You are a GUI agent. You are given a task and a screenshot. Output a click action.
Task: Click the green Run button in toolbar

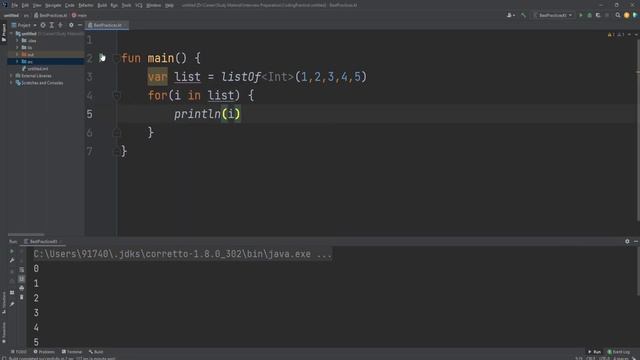581,15
